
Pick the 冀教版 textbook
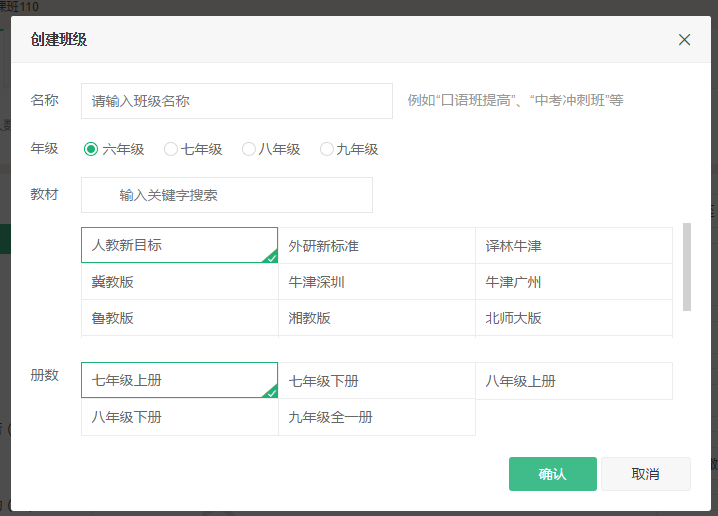point(180,282)
